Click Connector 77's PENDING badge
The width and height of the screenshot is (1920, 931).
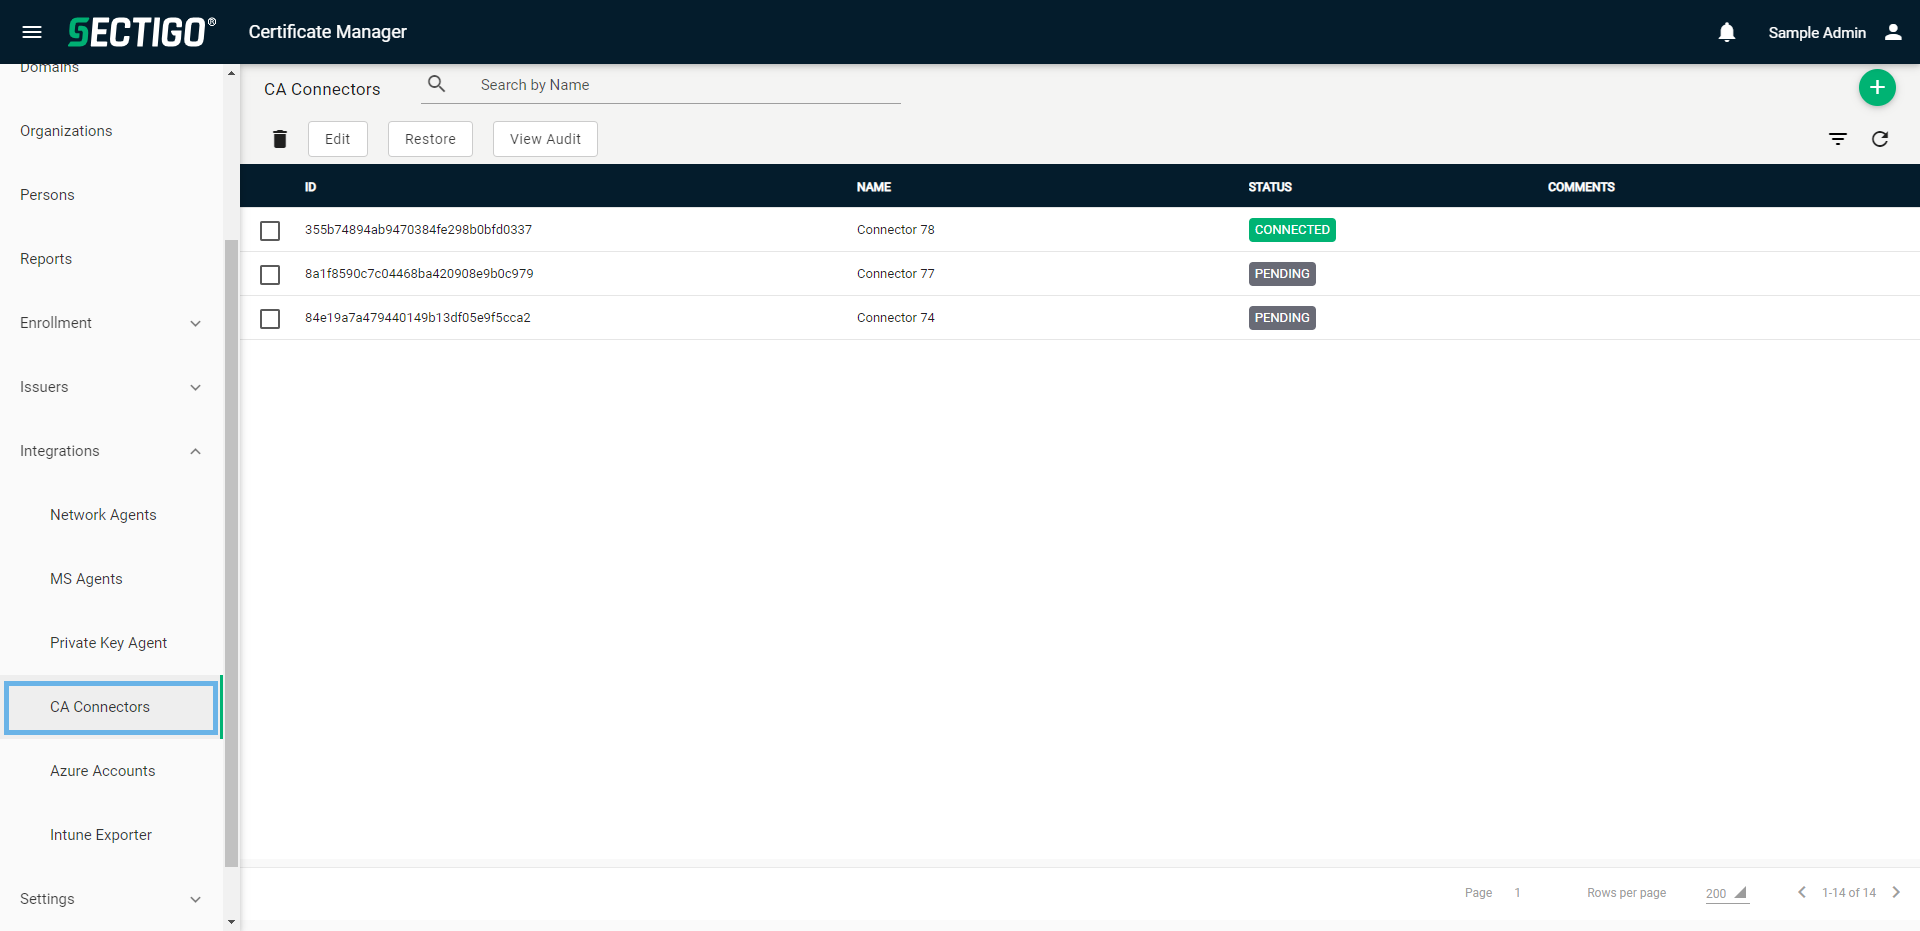tap(1282, 274)
